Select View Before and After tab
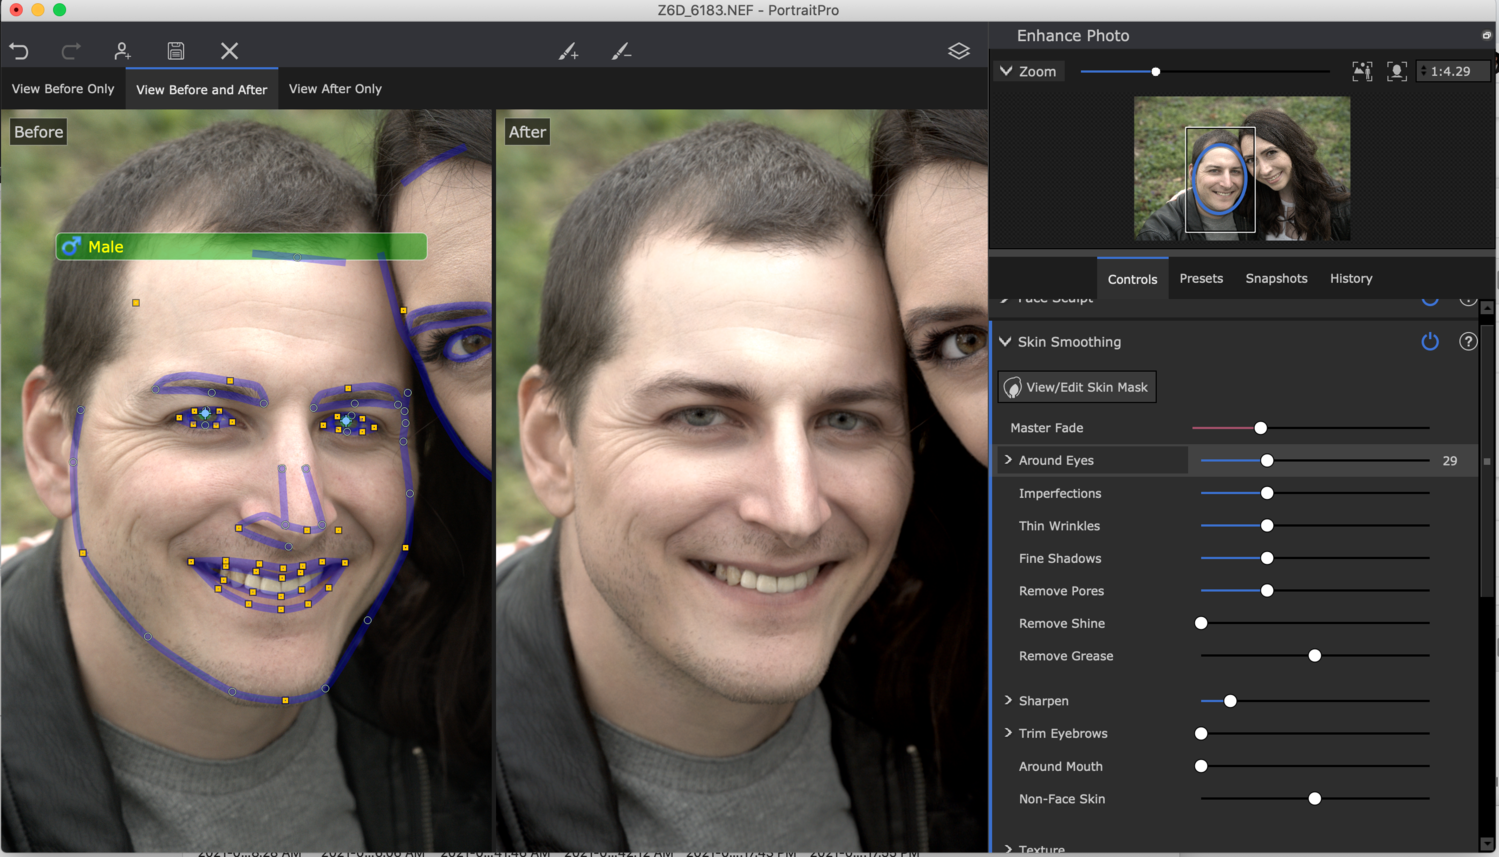Screen dimensions: 1499x857 click(202, 89)
